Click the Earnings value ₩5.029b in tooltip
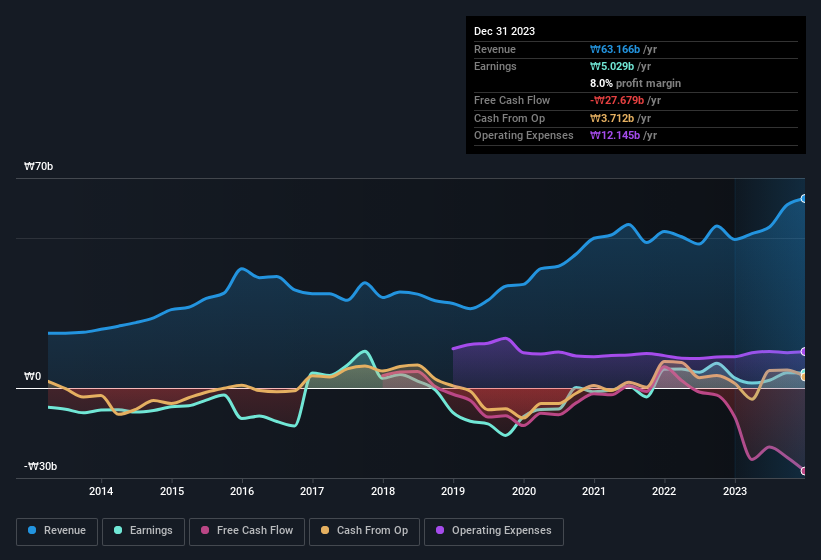This screenshot has height=560, width=821. point(613,66)
